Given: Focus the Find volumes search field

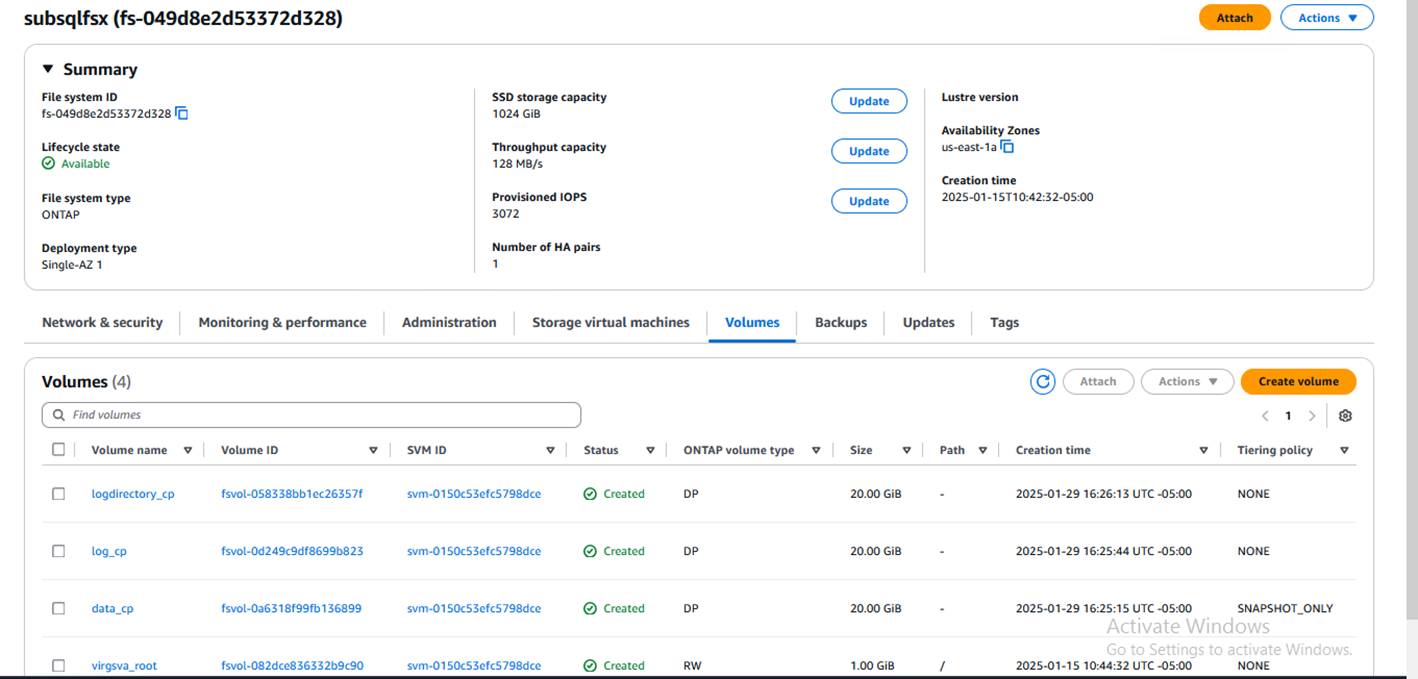Looking at the screenshot, I should (x=311, y=415).
